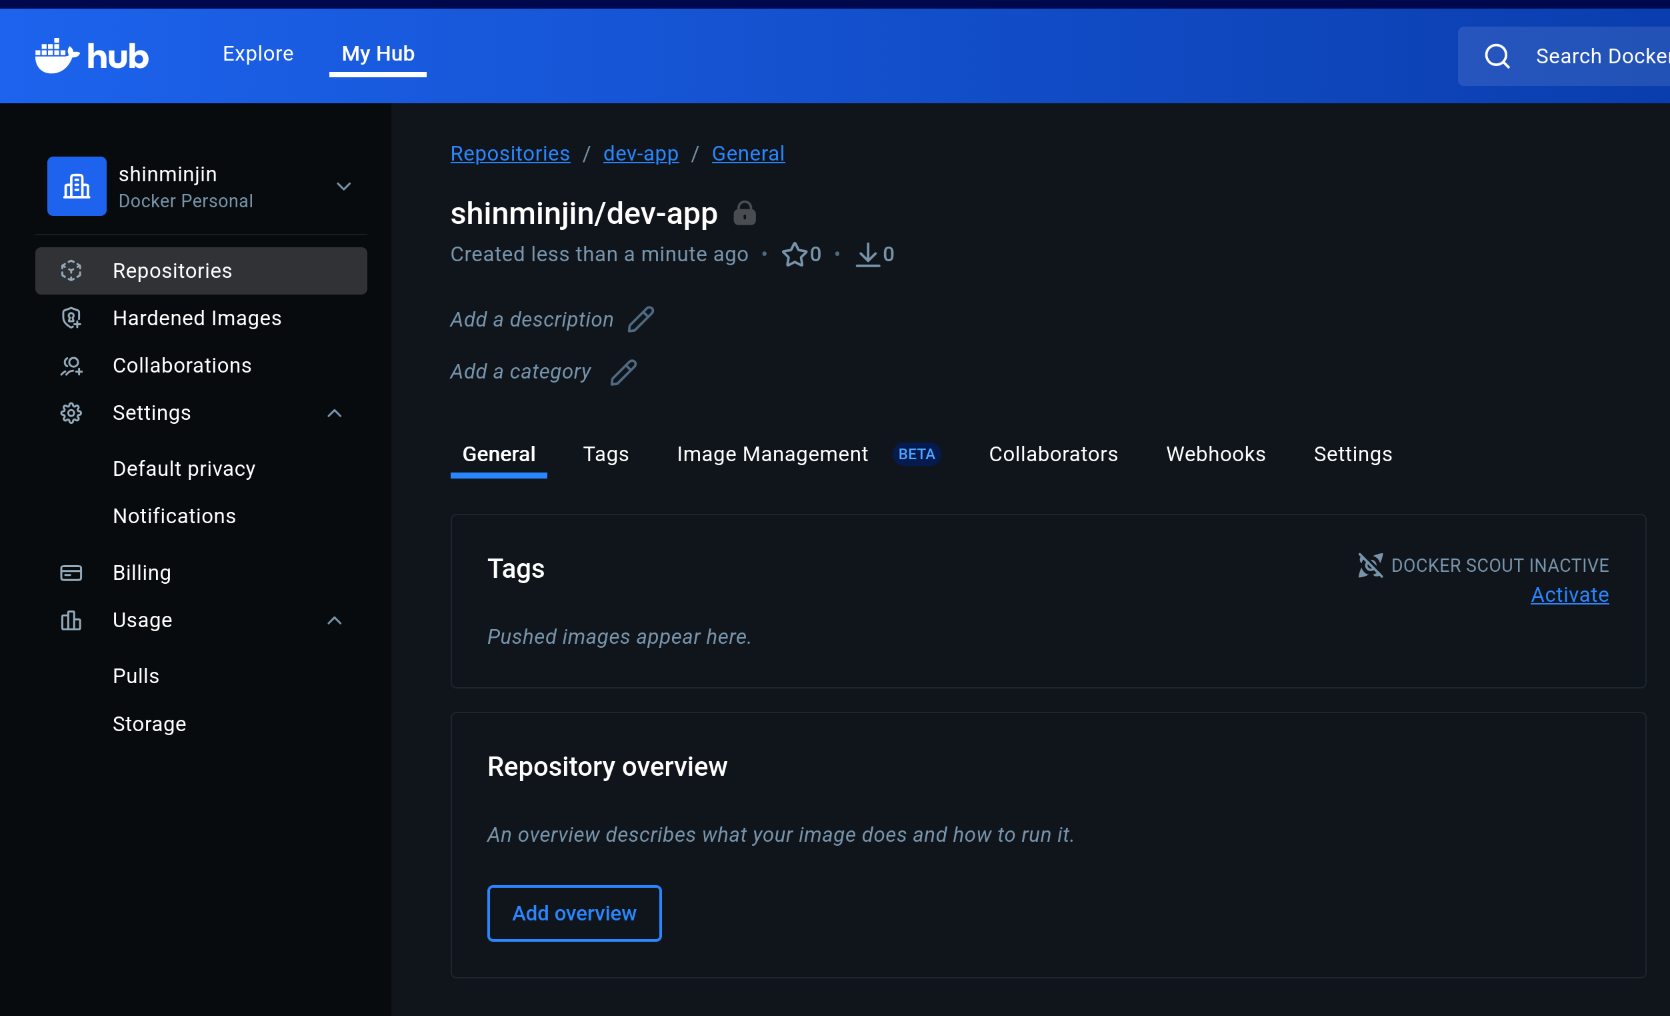Click the Repository overview heading

(x=607, y=767)
